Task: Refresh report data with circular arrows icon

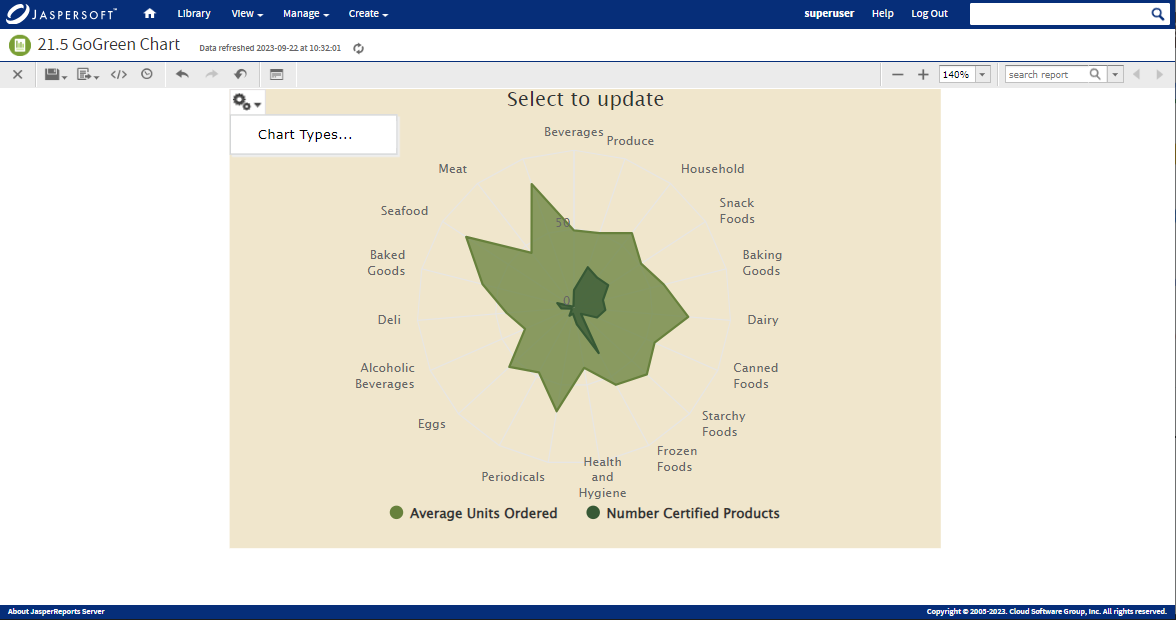Action: [x=358, y=48]
